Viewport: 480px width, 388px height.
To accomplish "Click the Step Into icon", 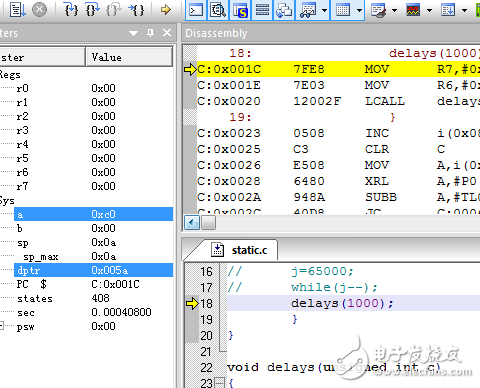I will coord(71,10).
